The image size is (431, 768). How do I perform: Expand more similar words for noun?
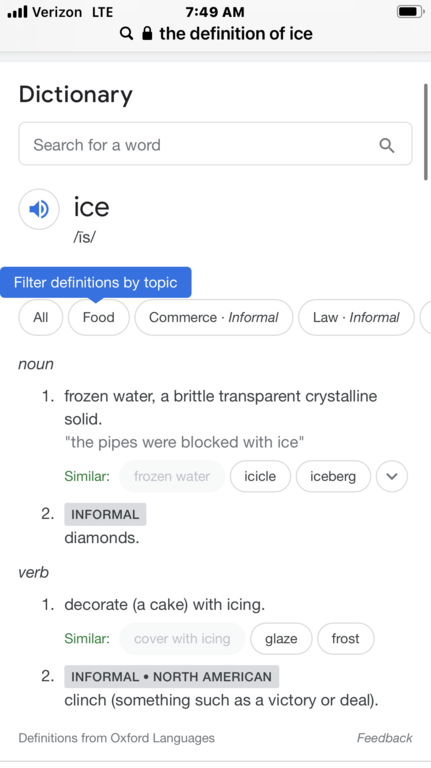pyautogui.click(x=392, y=476)
